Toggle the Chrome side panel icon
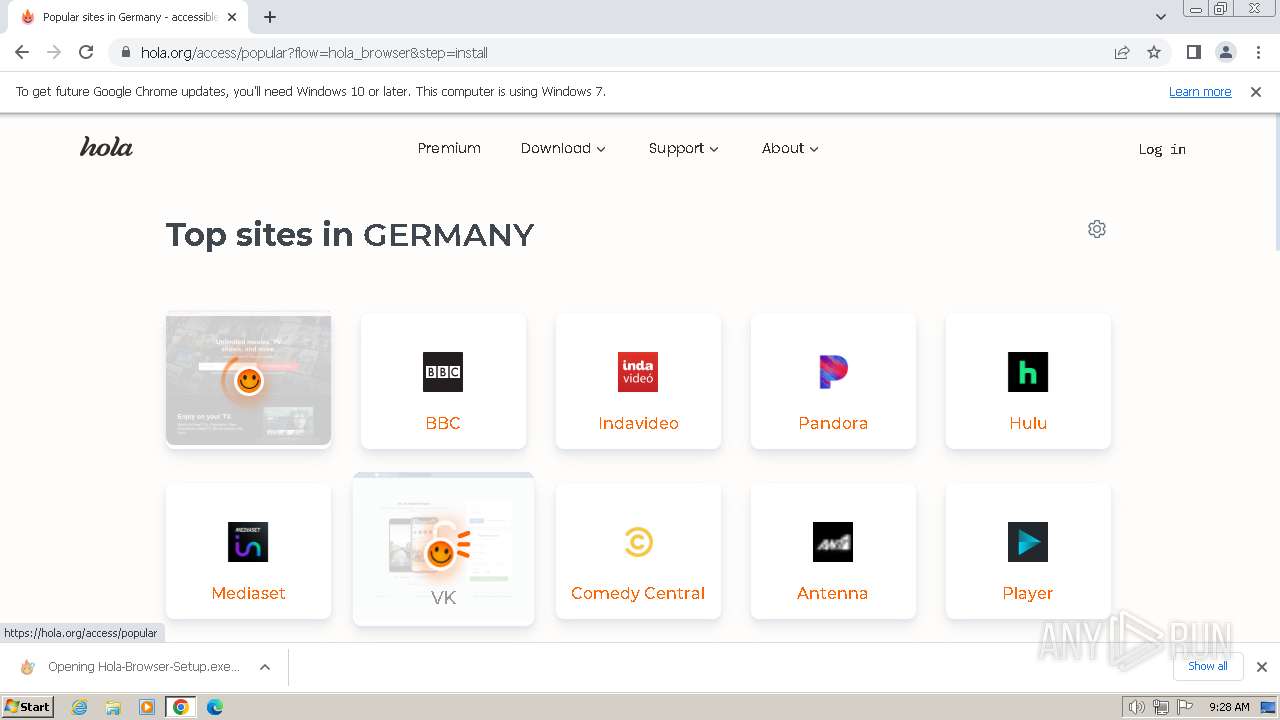The height and width of the screenshot is (720, 1280). pyautogui.click(x=1193, y=52)
